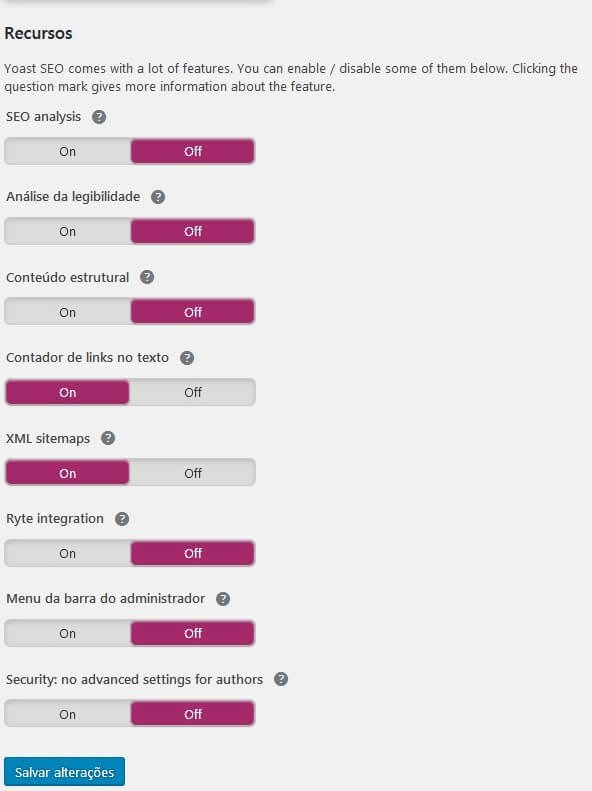Disable XML sitemaps with Off
The width and height of the screenshot is (592, 791).
click(x=193, y=473)
